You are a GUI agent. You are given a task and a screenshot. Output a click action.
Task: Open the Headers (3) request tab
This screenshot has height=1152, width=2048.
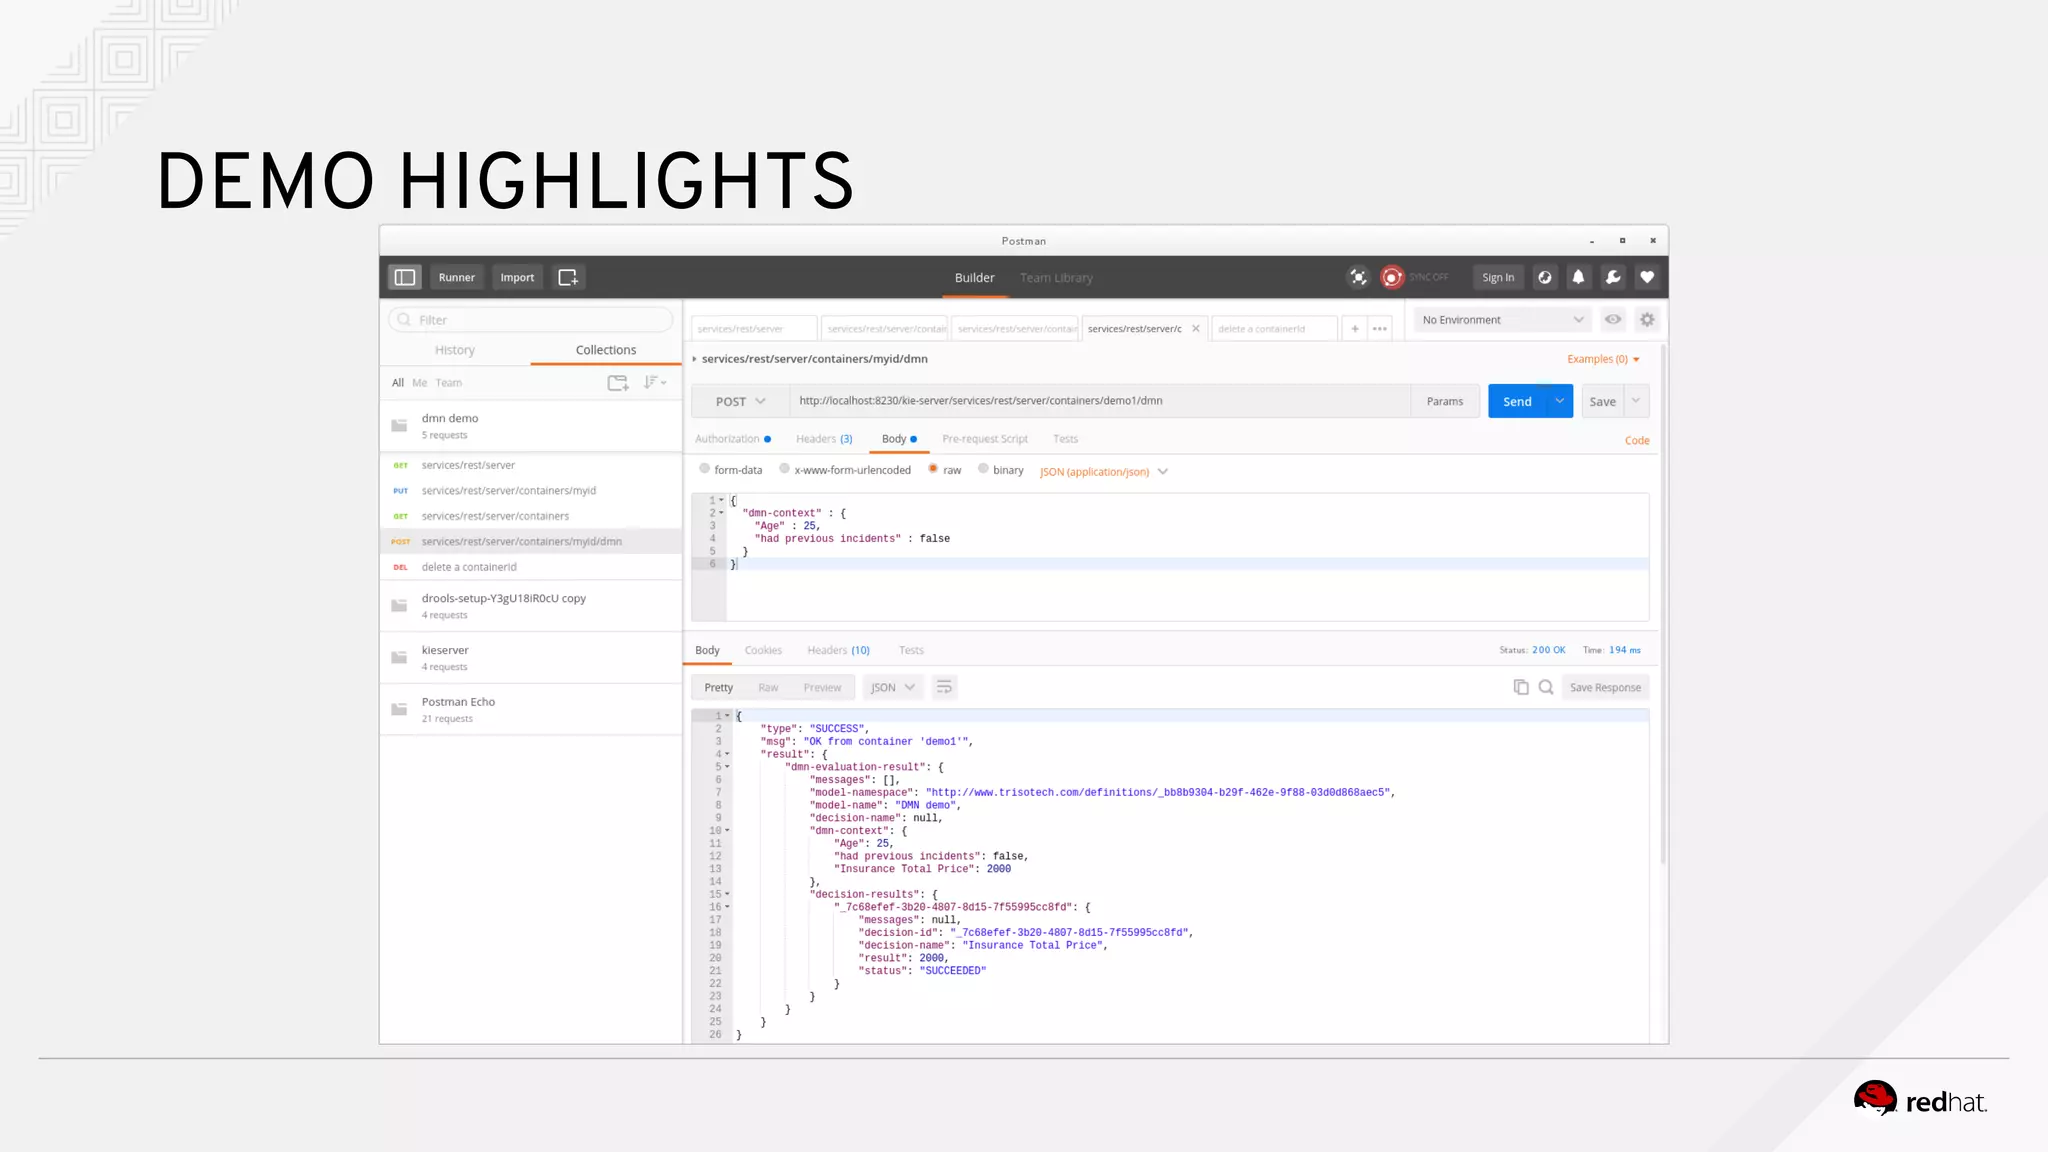[x=824, y=439]
